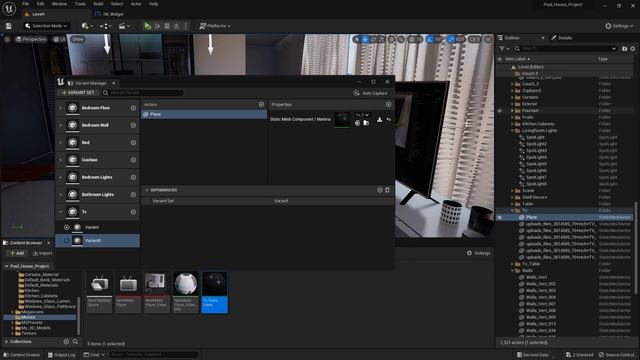Viewport: 640px width, 360px height.
Task: Open material value dropdown in Properties panel
Action: point(362,115)
